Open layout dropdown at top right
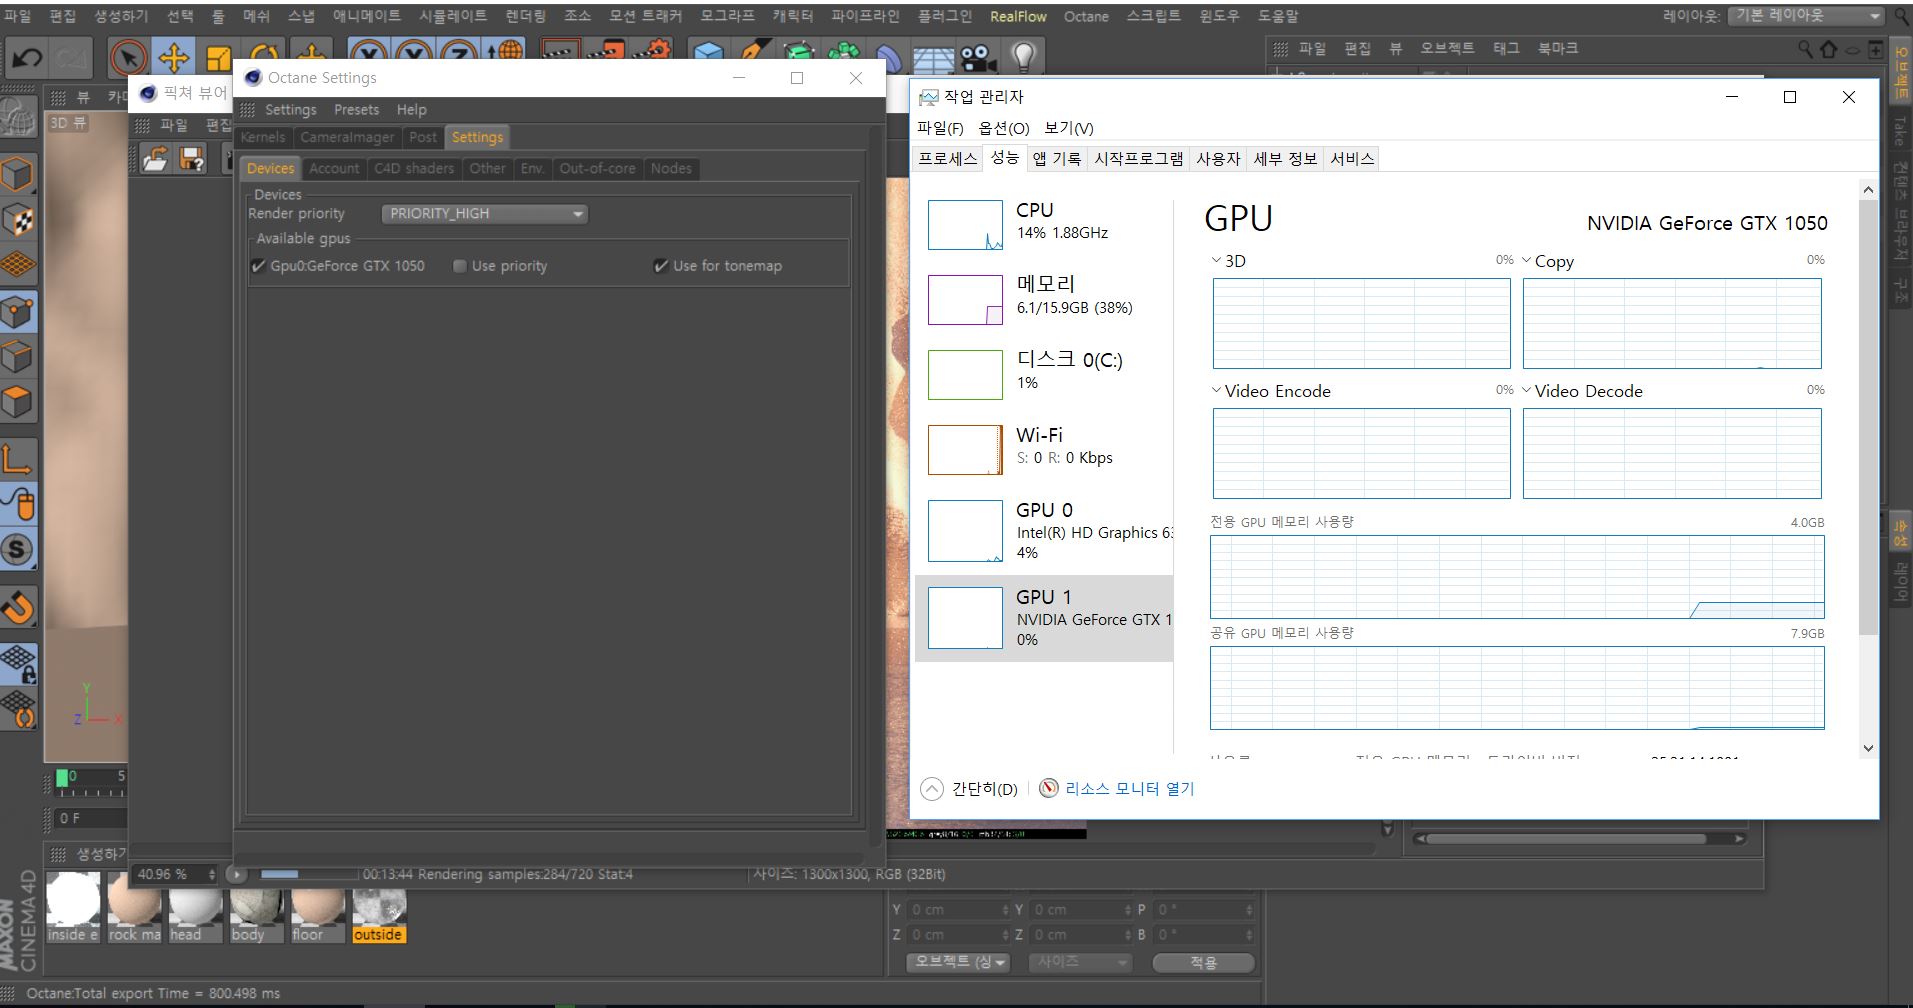 tap(1806, 16)
